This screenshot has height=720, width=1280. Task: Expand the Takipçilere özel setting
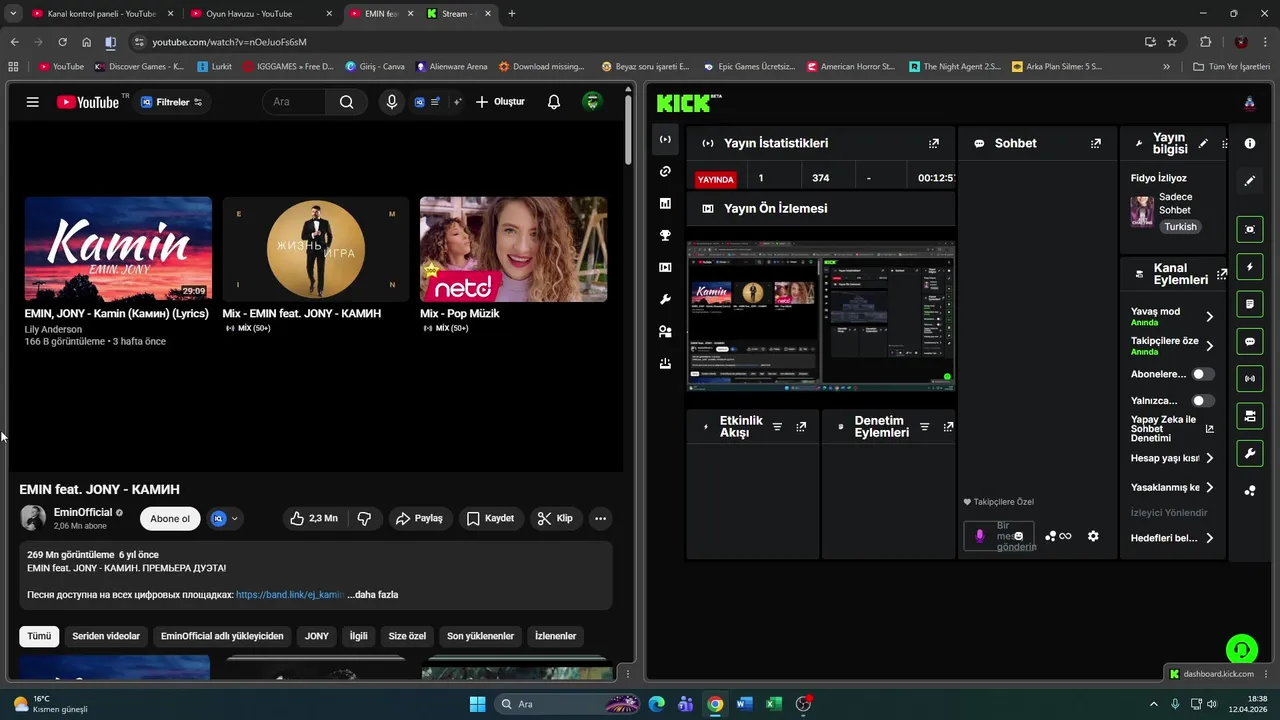click(1209, 346)
